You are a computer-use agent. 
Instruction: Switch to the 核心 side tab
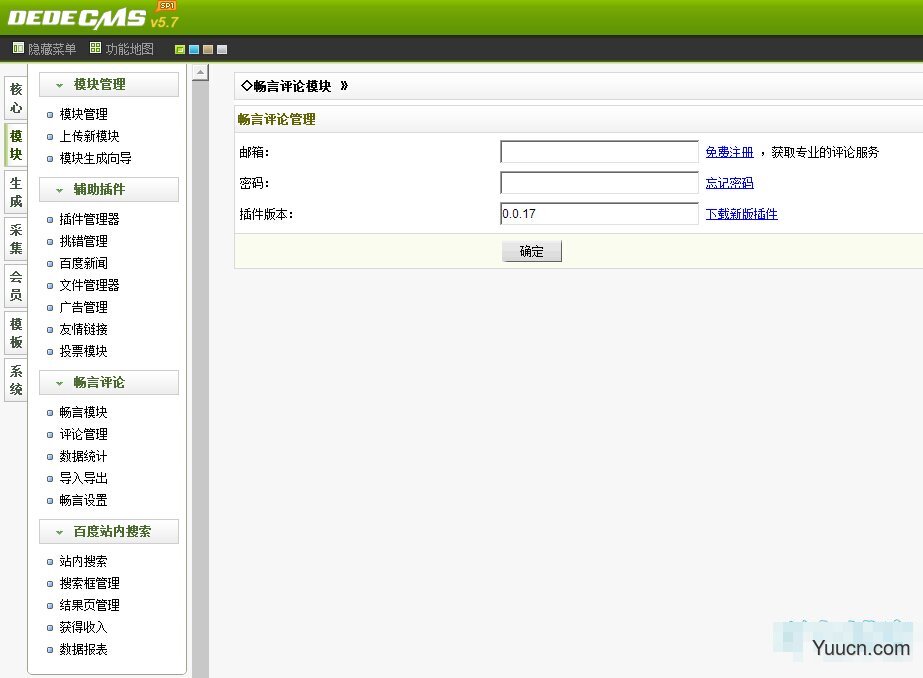tap(15, 98)
